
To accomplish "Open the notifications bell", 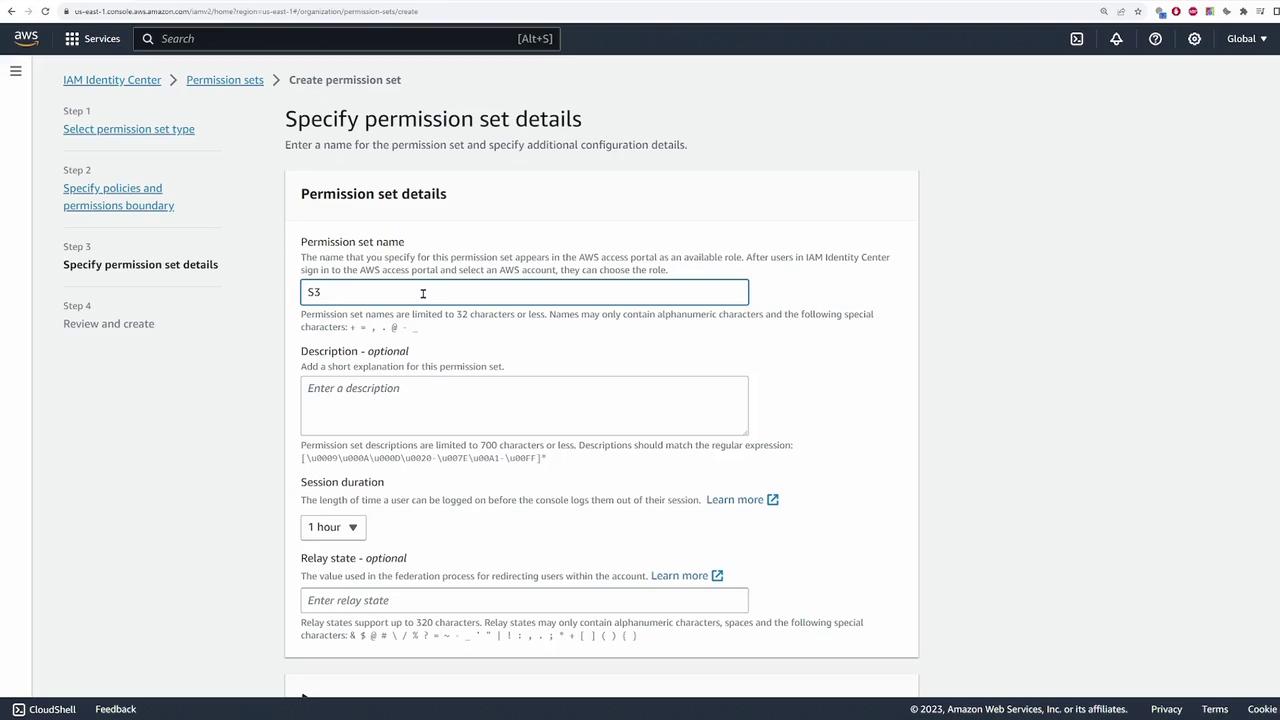I will [1116, 39].
